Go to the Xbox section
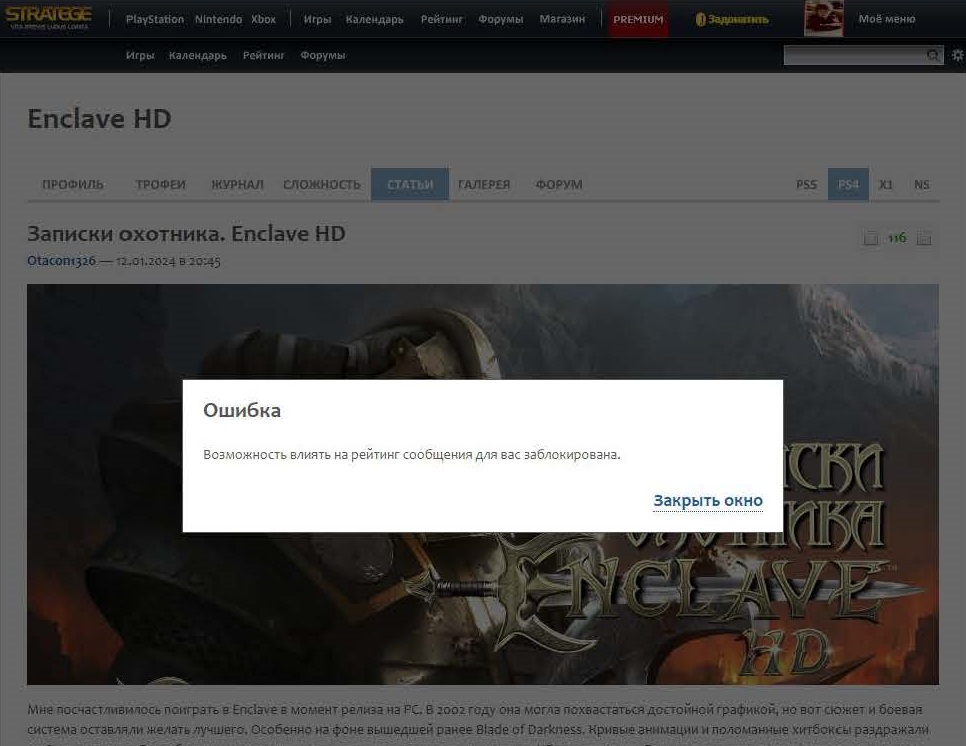Image resolution: width=966 pixels, height=746 pixels. pos(263,19)
